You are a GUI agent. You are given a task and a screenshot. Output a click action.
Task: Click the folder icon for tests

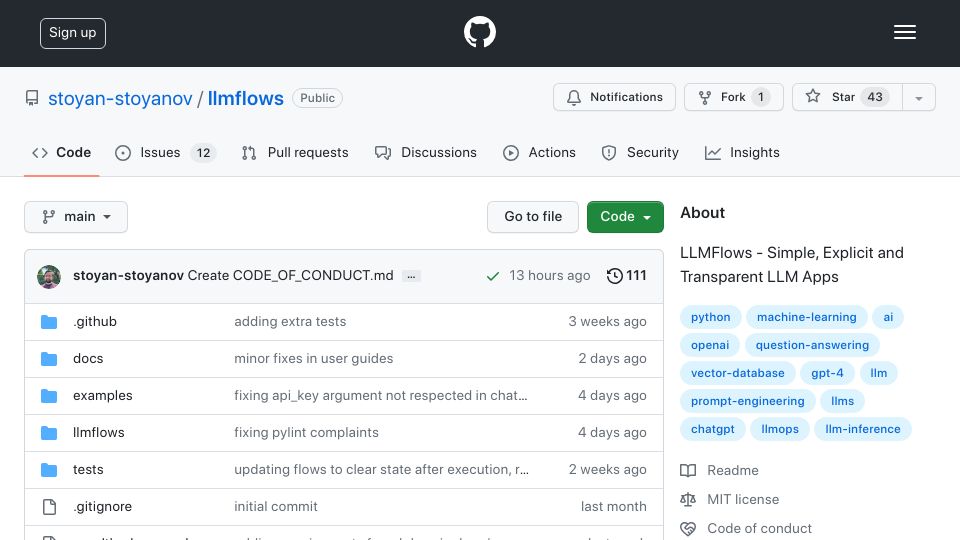(49, 470)
